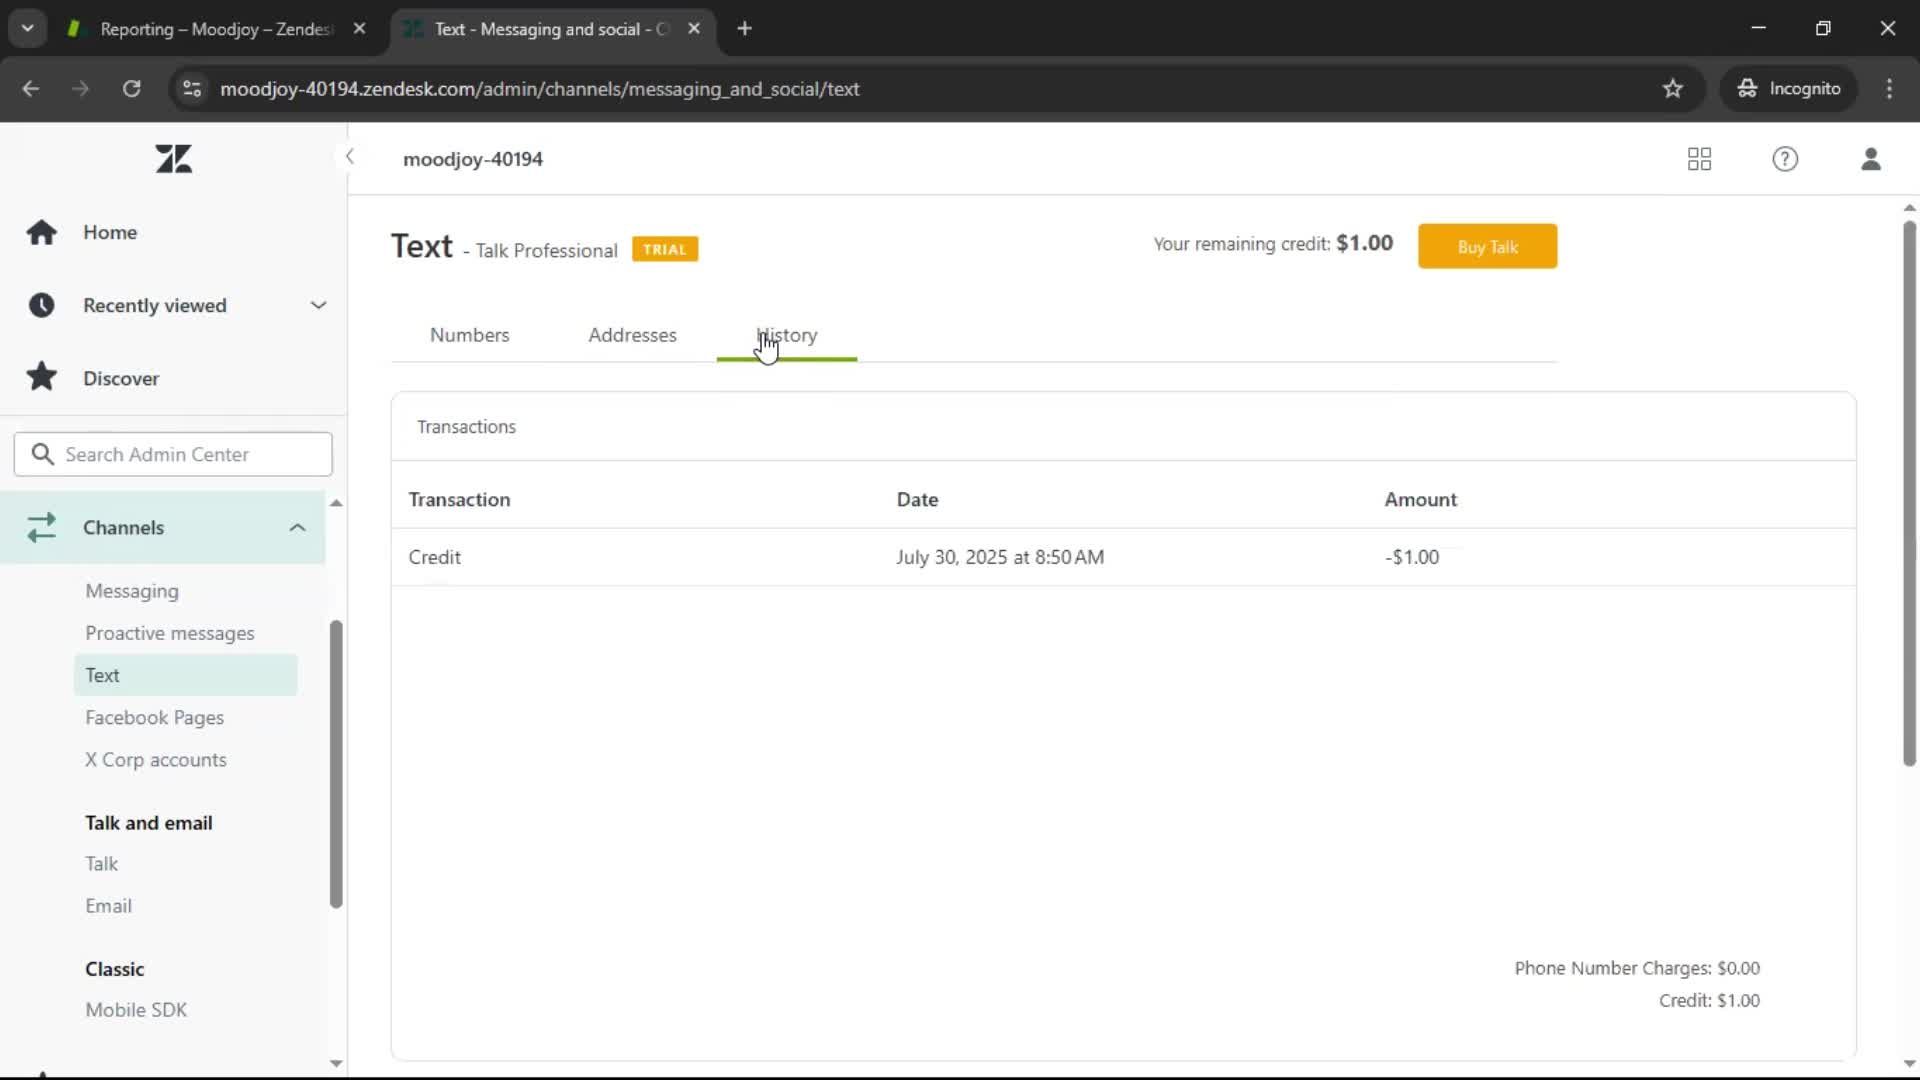Click the sidebar navigation scrollbar
The height and width of the screenshot is (1080, 1920).
point(336,764)
